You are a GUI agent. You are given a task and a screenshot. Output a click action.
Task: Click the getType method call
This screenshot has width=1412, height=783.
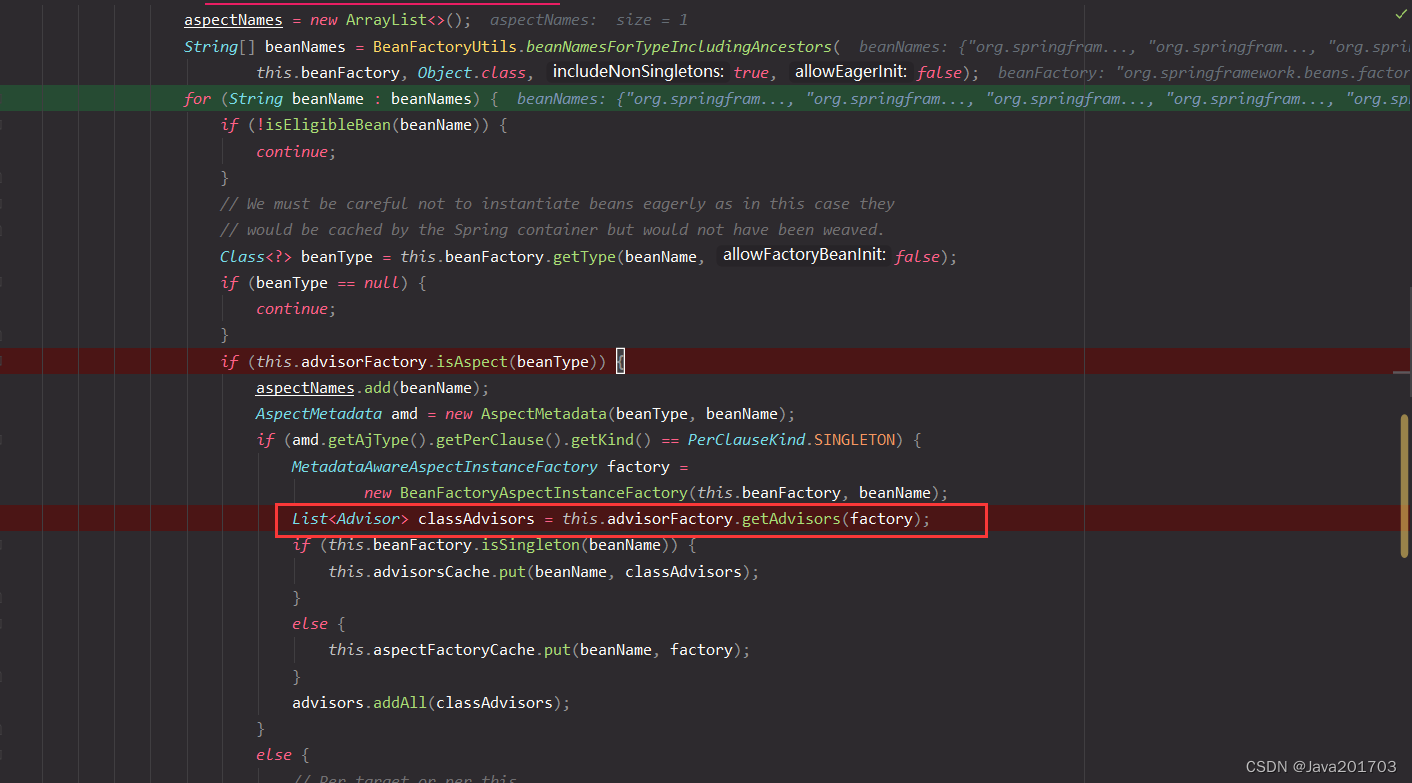pos(584,256)
